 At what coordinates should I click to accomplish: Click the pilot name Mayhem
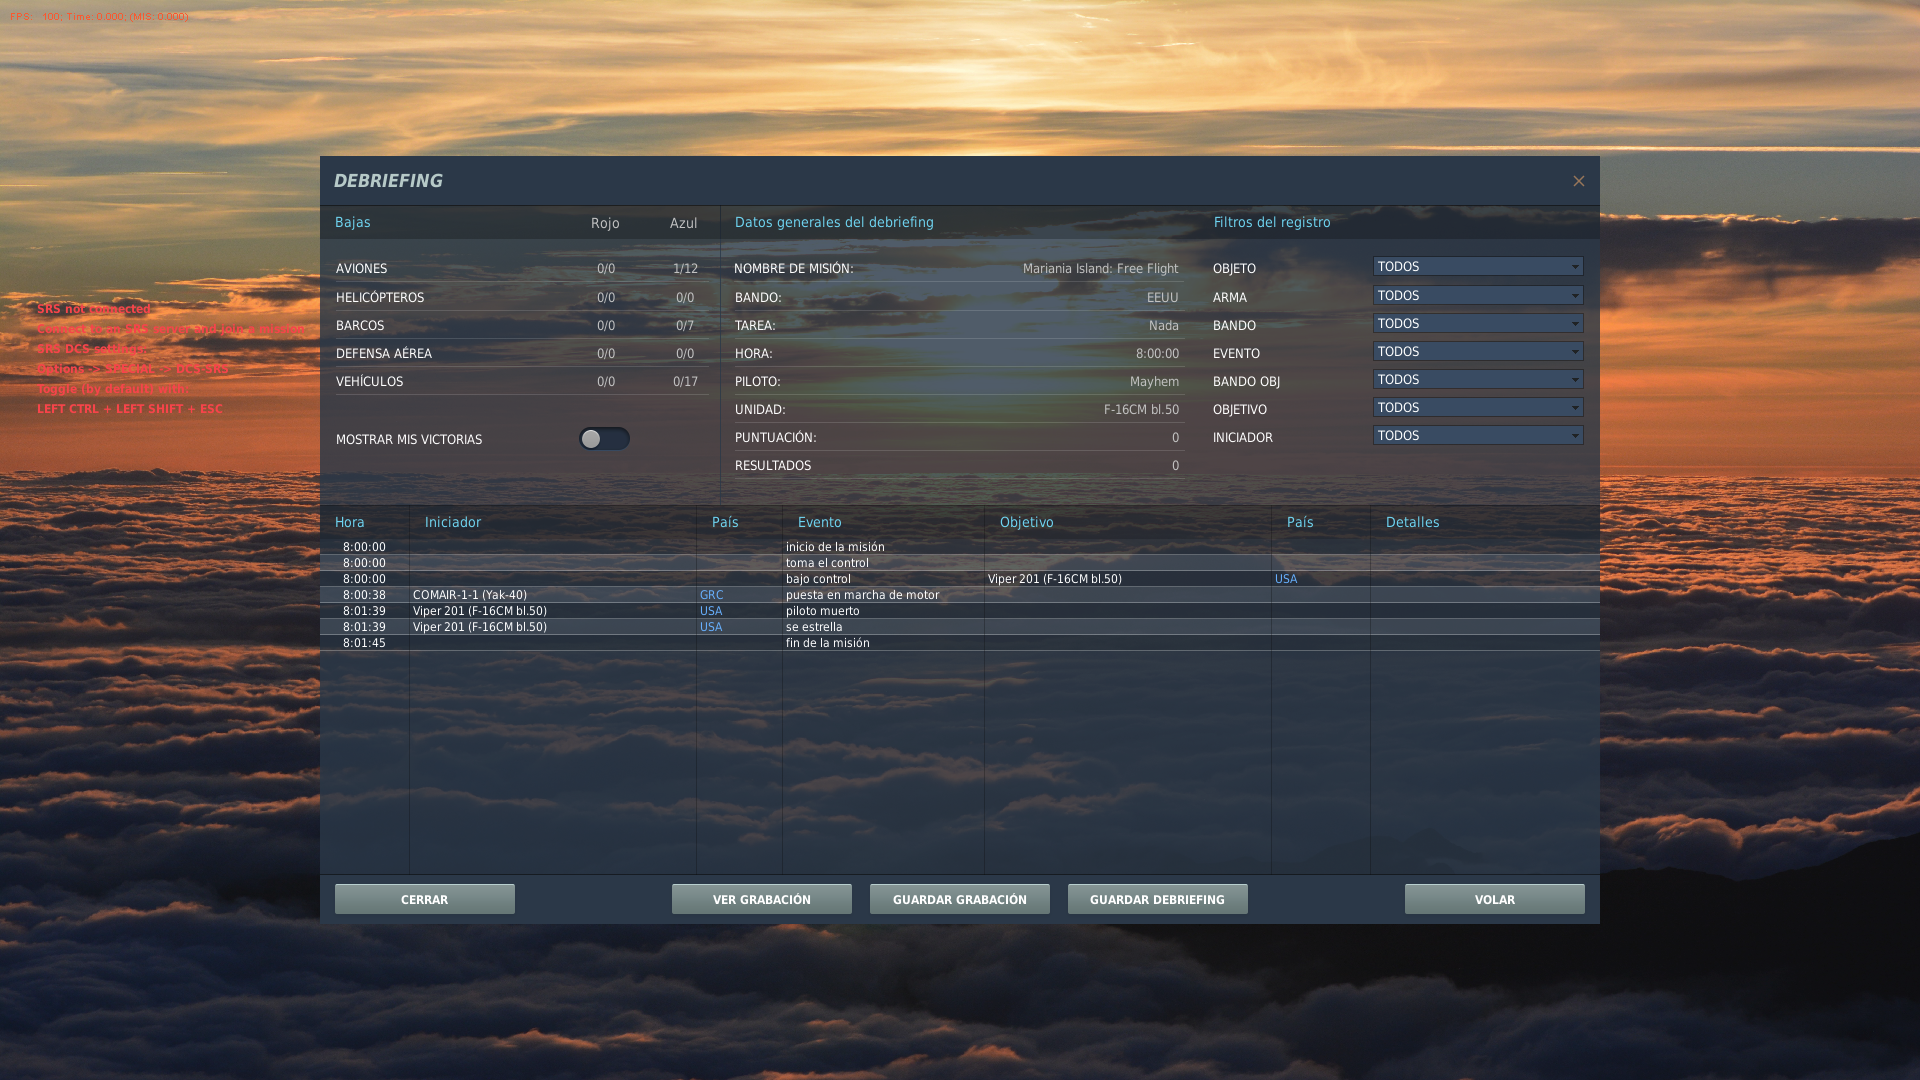coord(1154,382)
